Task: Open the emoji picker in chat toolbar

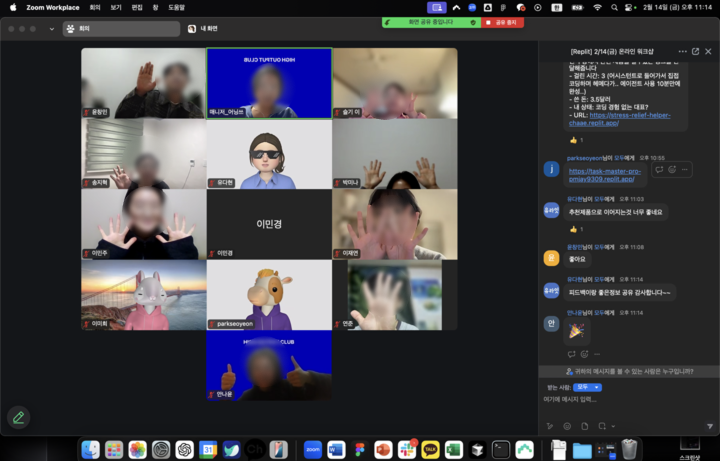Action: (x=567, y=427)
